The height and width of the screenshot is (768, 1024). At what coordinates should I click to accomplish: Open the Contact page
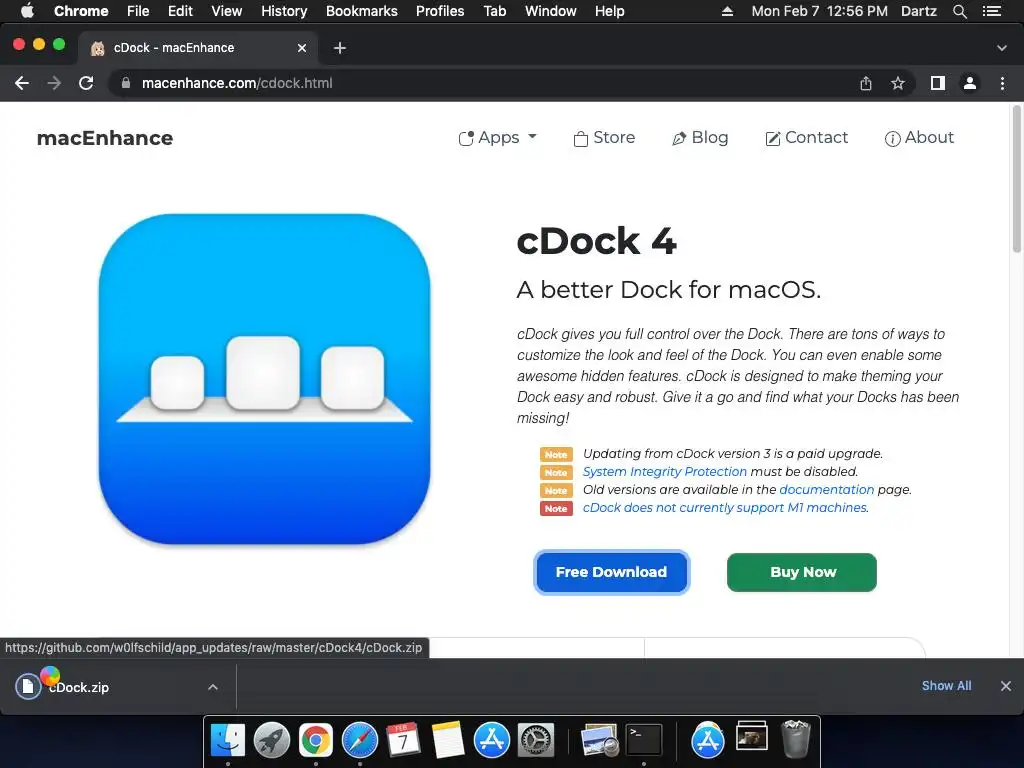click(x=807, y=138)
